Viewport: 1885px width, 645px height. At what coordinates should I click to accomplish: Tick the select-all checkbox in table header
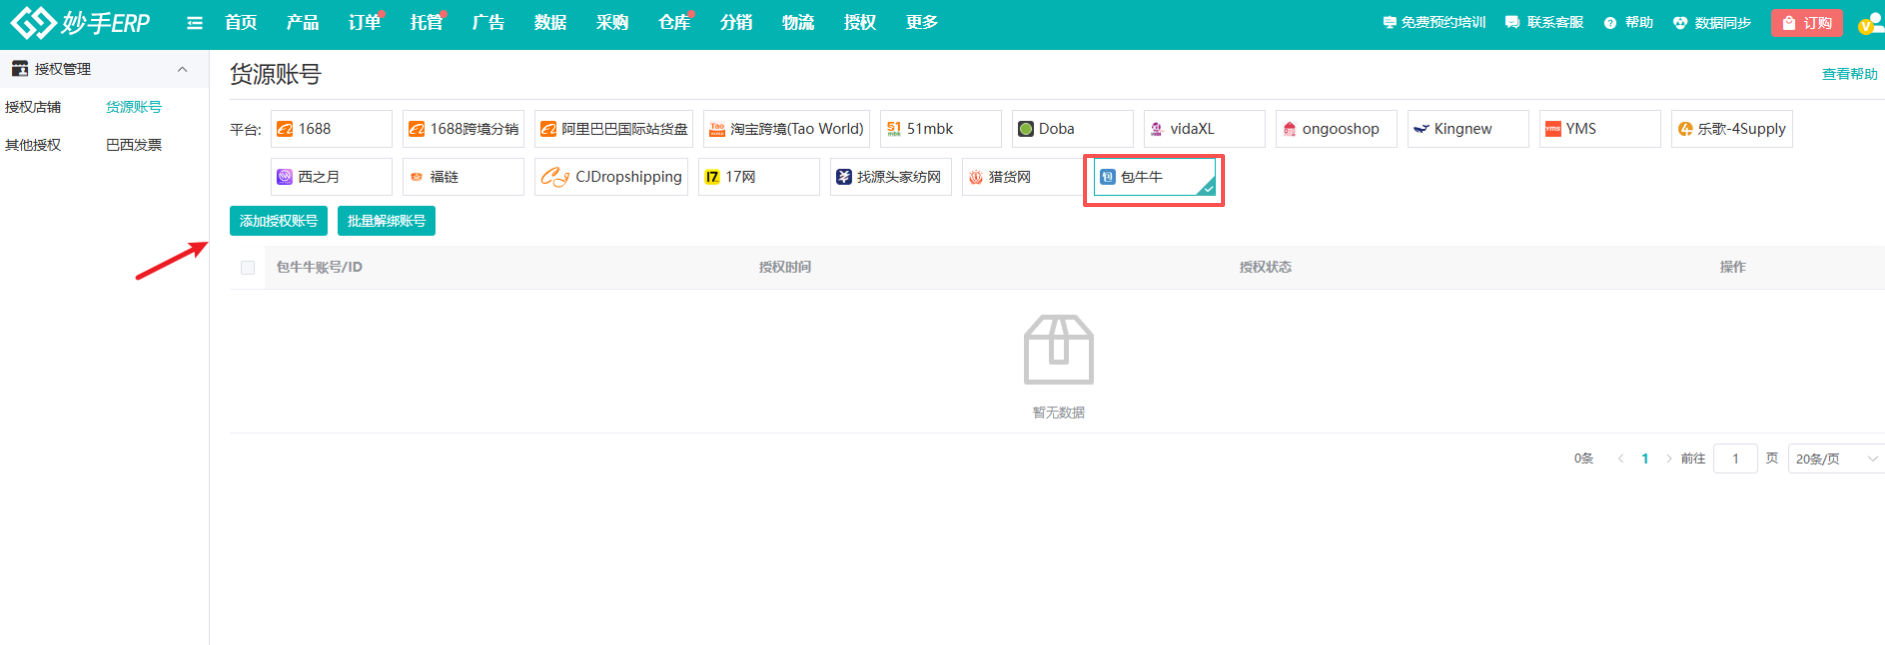point(248,268)
